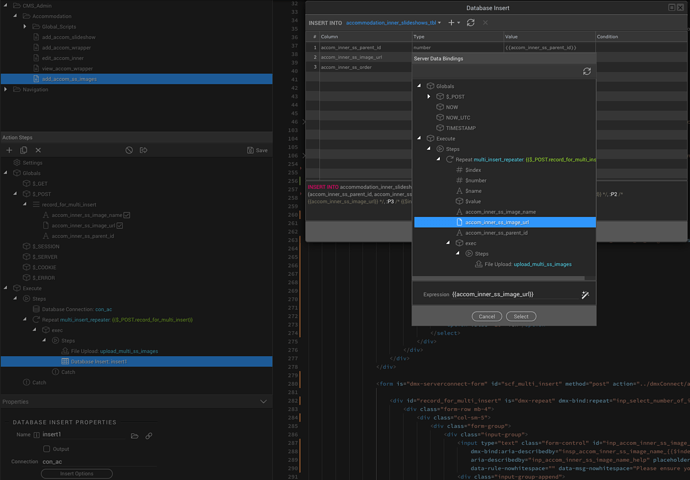This screenshot has width=690, height=480.
Task: Click the Expression input field
Action: pos(514,294)
